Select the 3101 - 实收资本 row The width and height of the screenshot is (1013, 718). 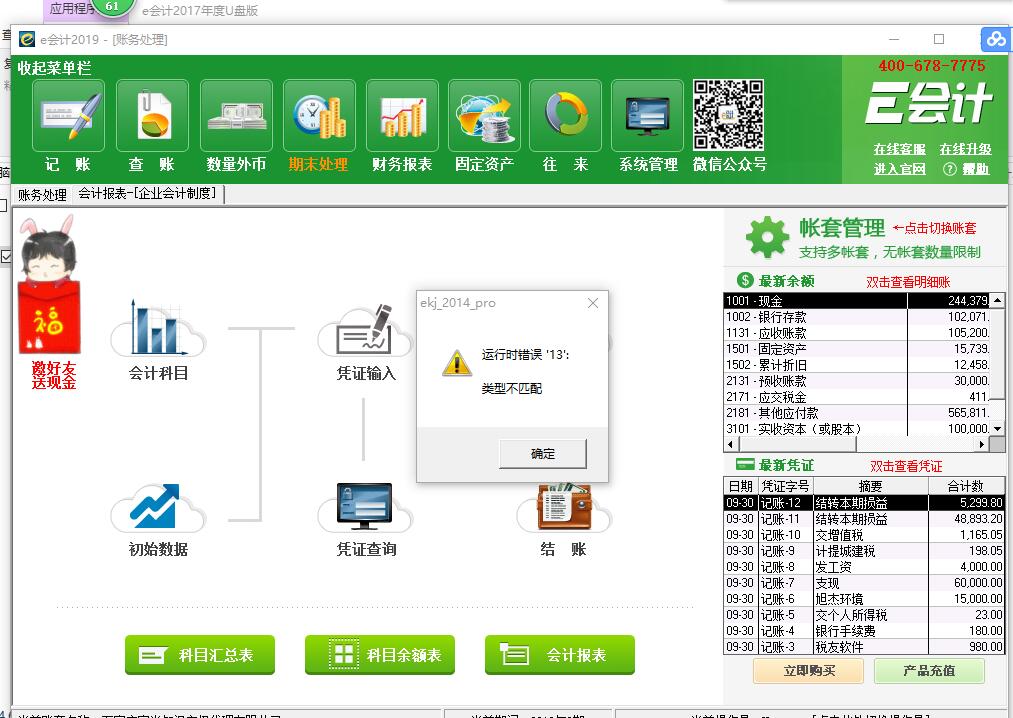click(x=857, y=428)
